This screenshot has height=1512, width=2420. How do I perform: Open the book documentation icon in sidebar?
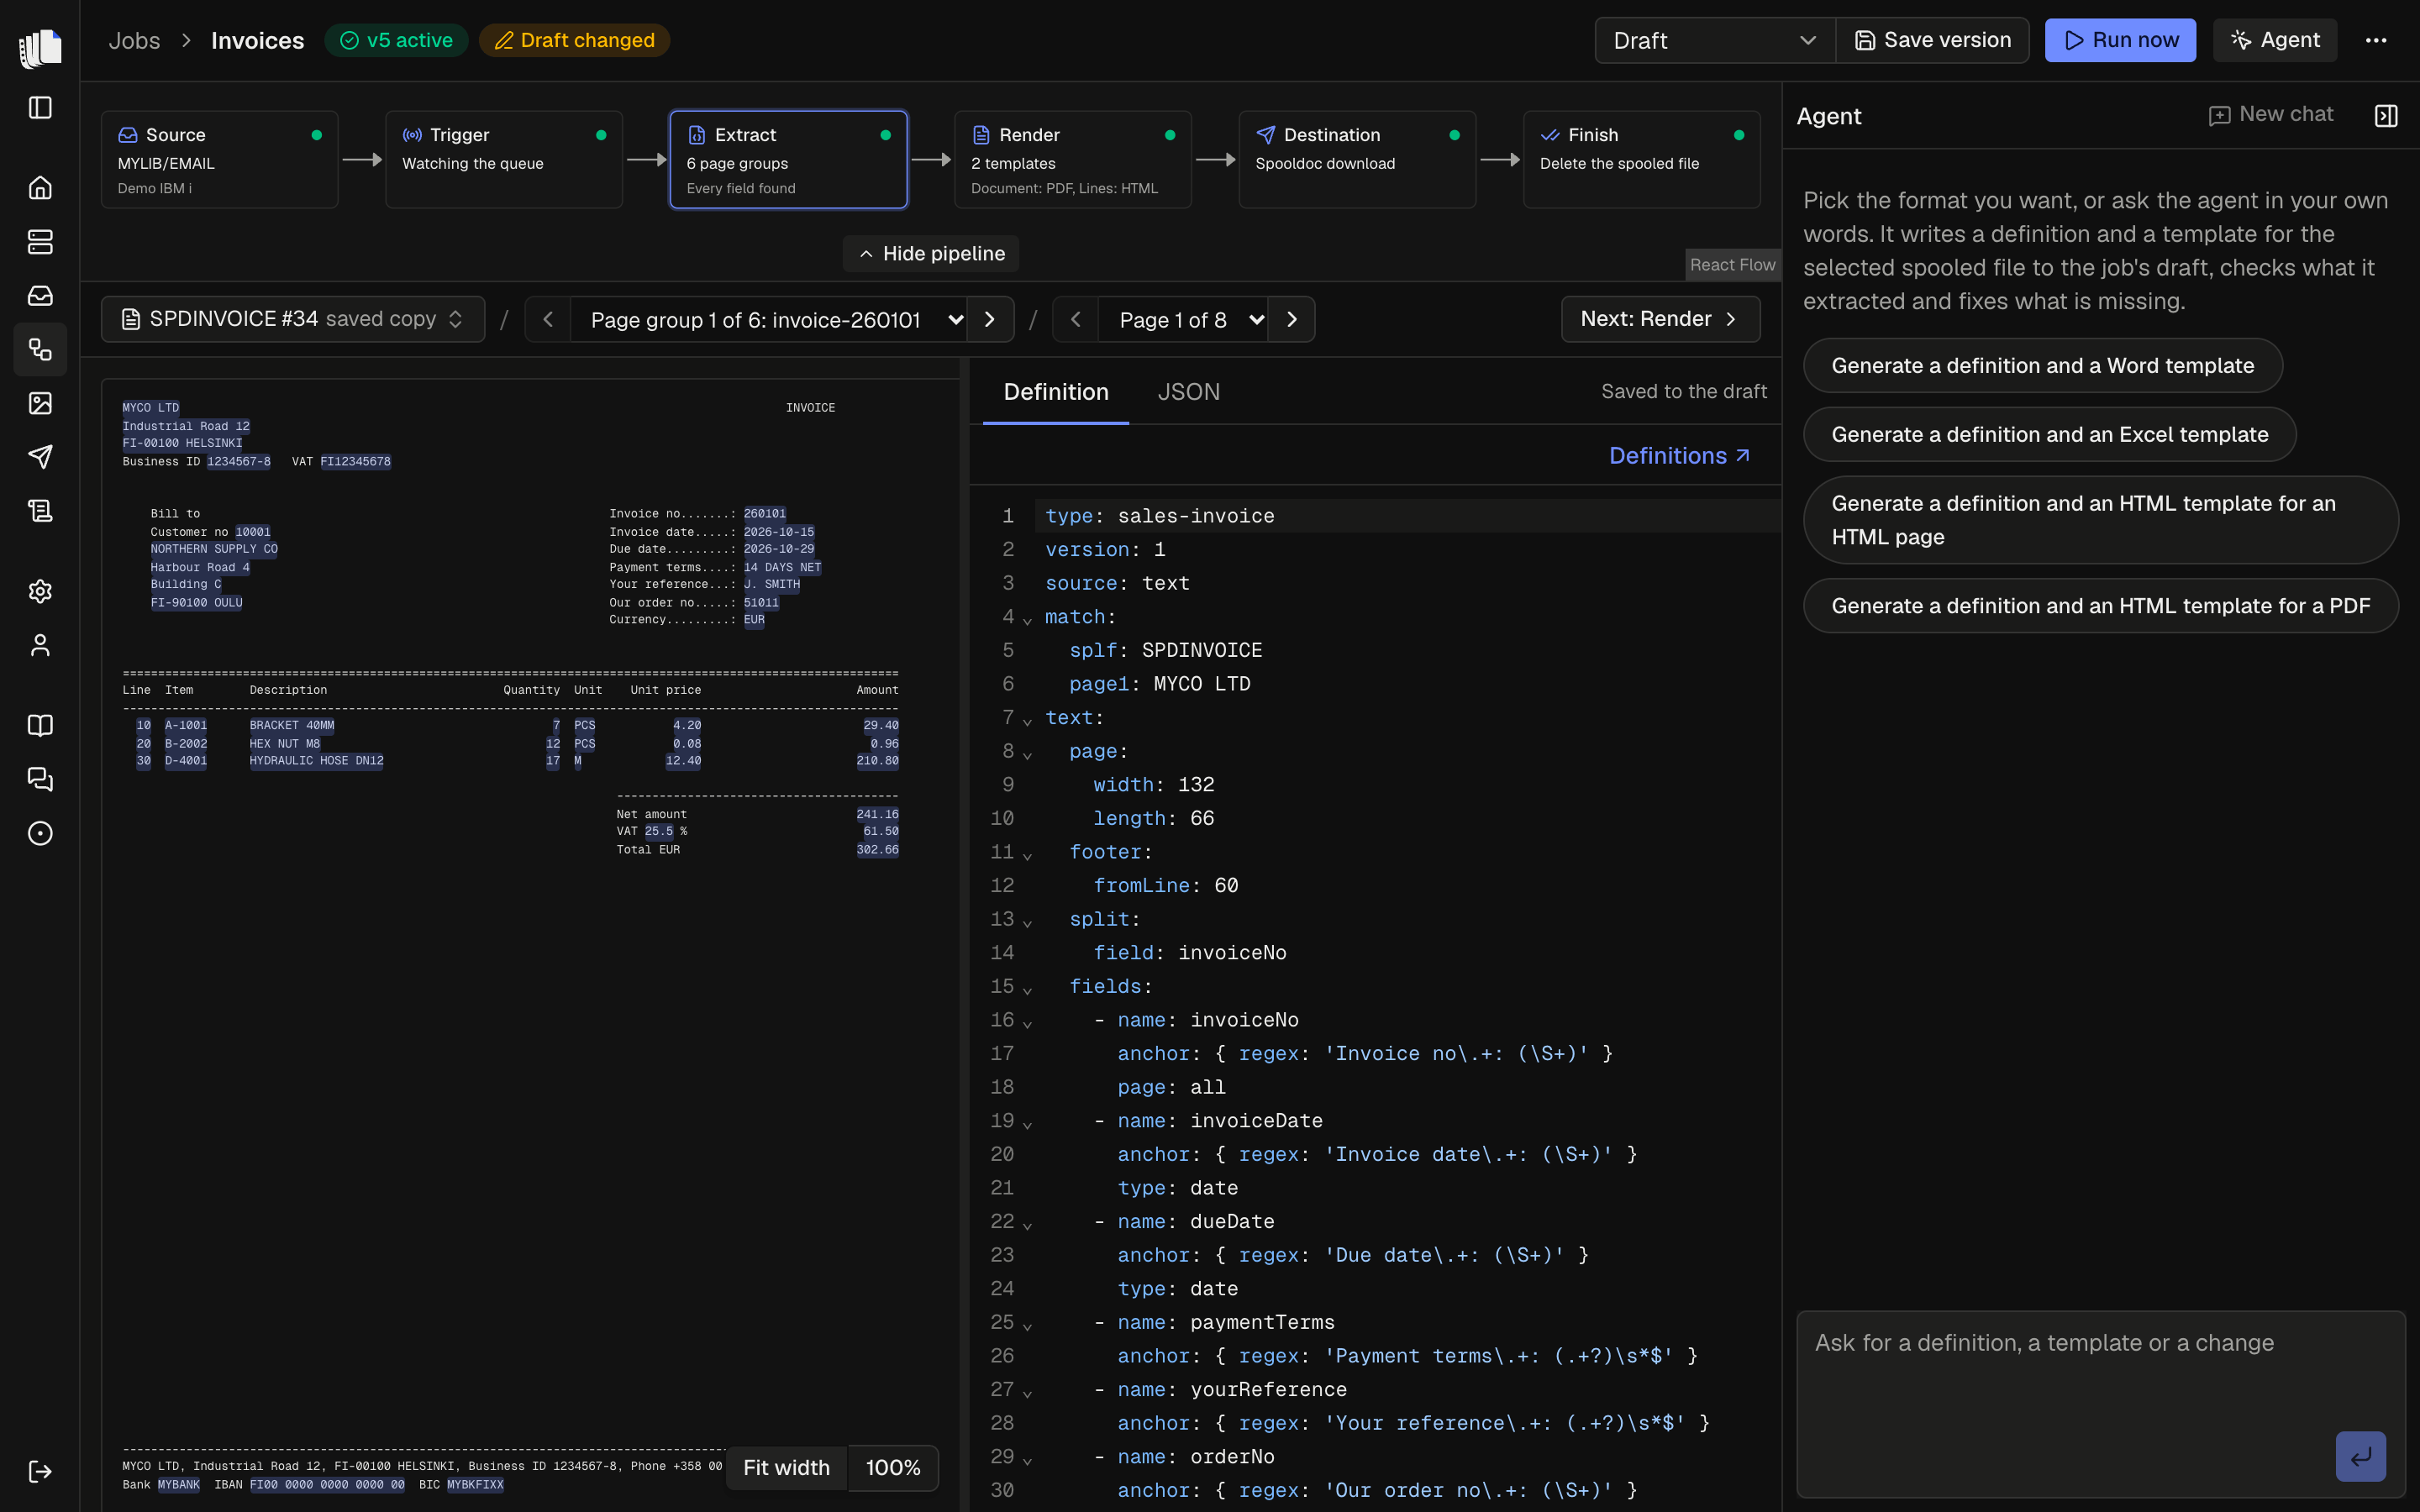click(x=40, y=726)
